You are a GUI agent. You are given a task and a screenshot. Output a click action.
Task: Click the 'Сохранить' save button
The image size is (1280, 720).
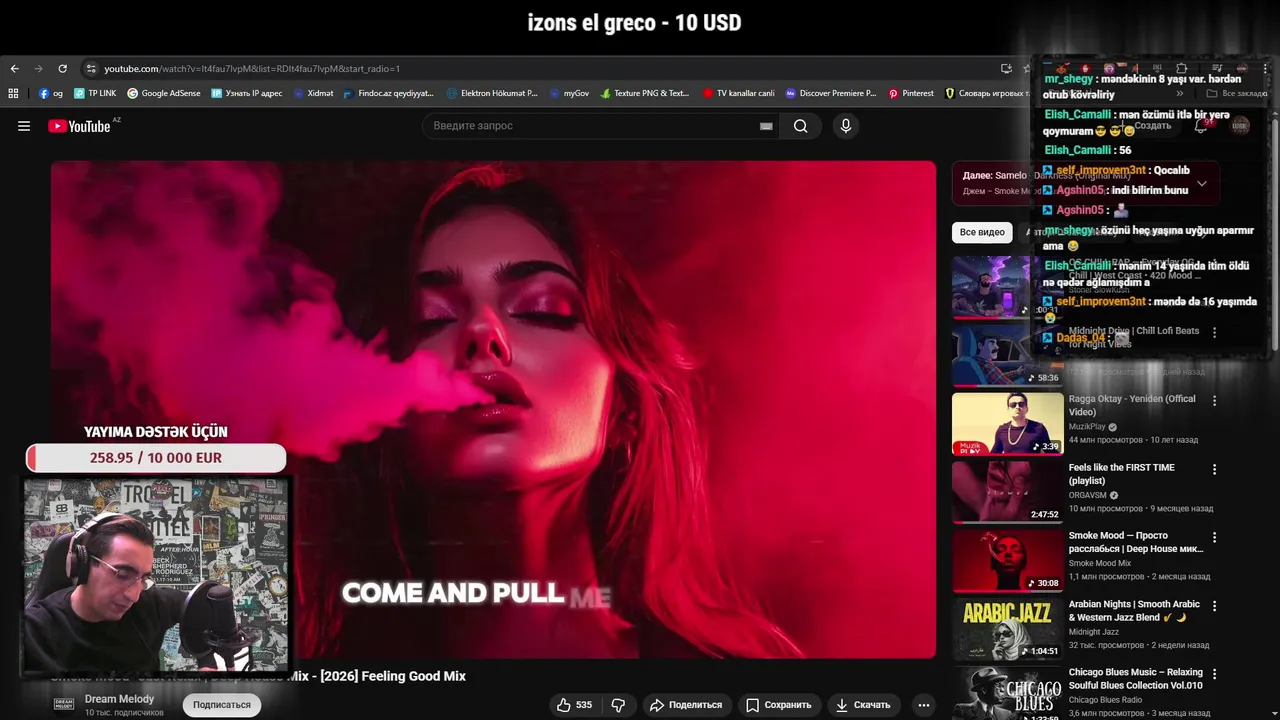pyautogui.click(x=779, y=705)
